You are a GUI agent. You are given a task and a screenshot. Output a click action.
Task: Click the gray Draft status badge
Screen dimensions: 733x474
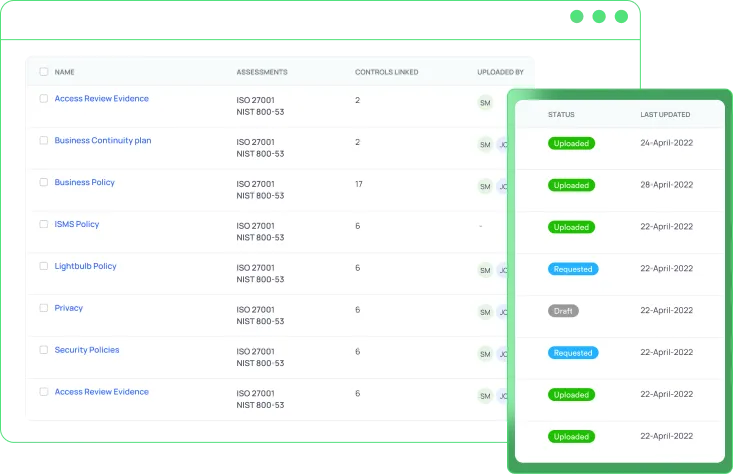563,311
